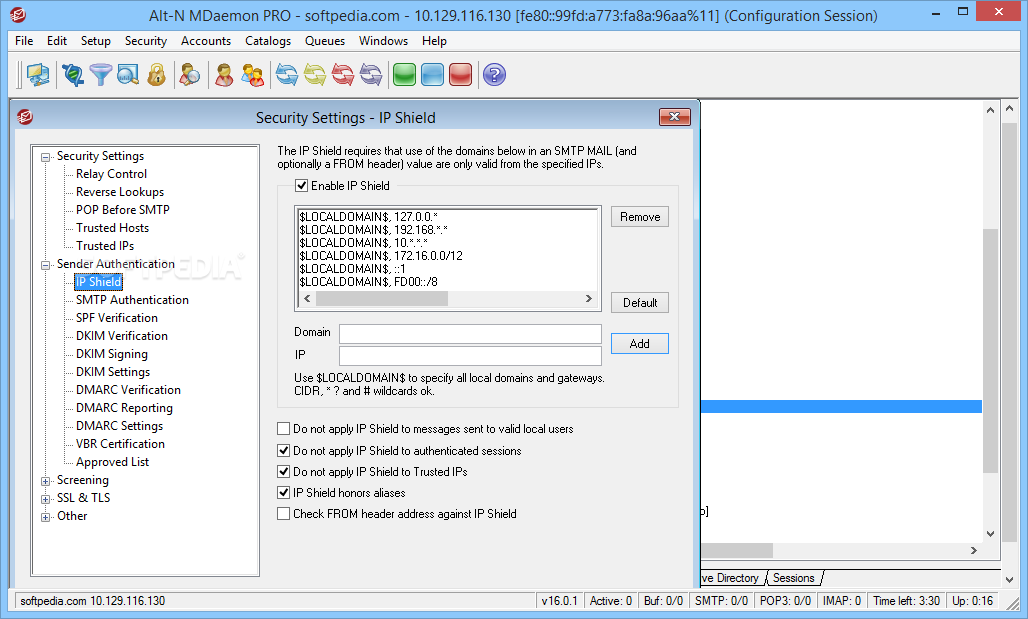Open POP Before SMTP in the tree
This screenshot has height=619, width=1028.
[123, 210]
